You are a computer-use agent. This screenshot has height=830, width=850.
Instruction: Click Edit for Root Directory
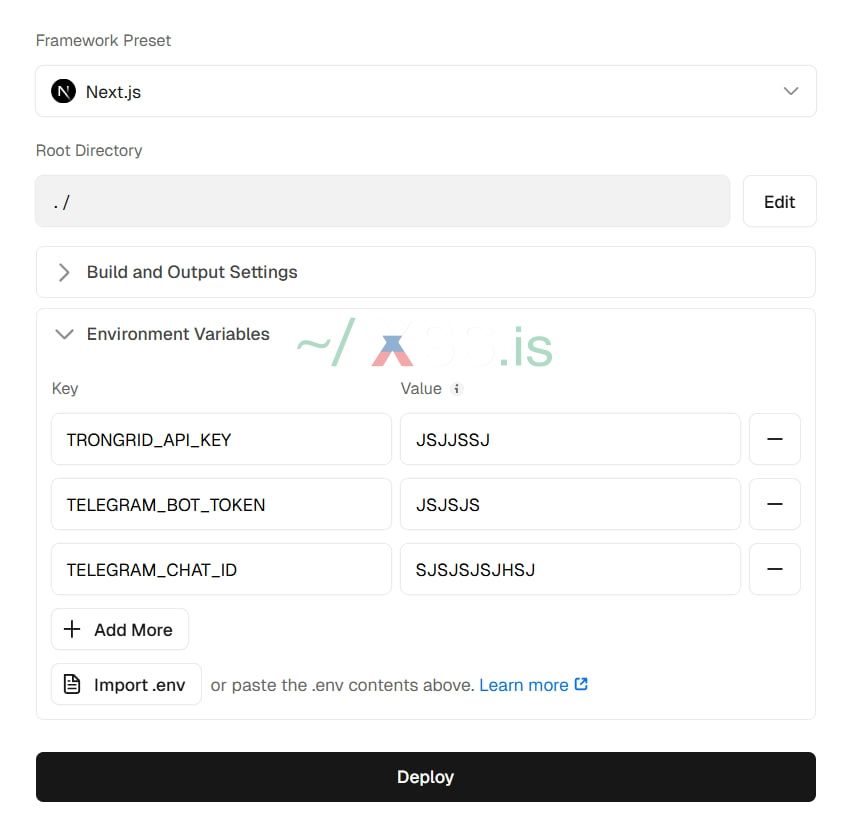click(779, 202)
